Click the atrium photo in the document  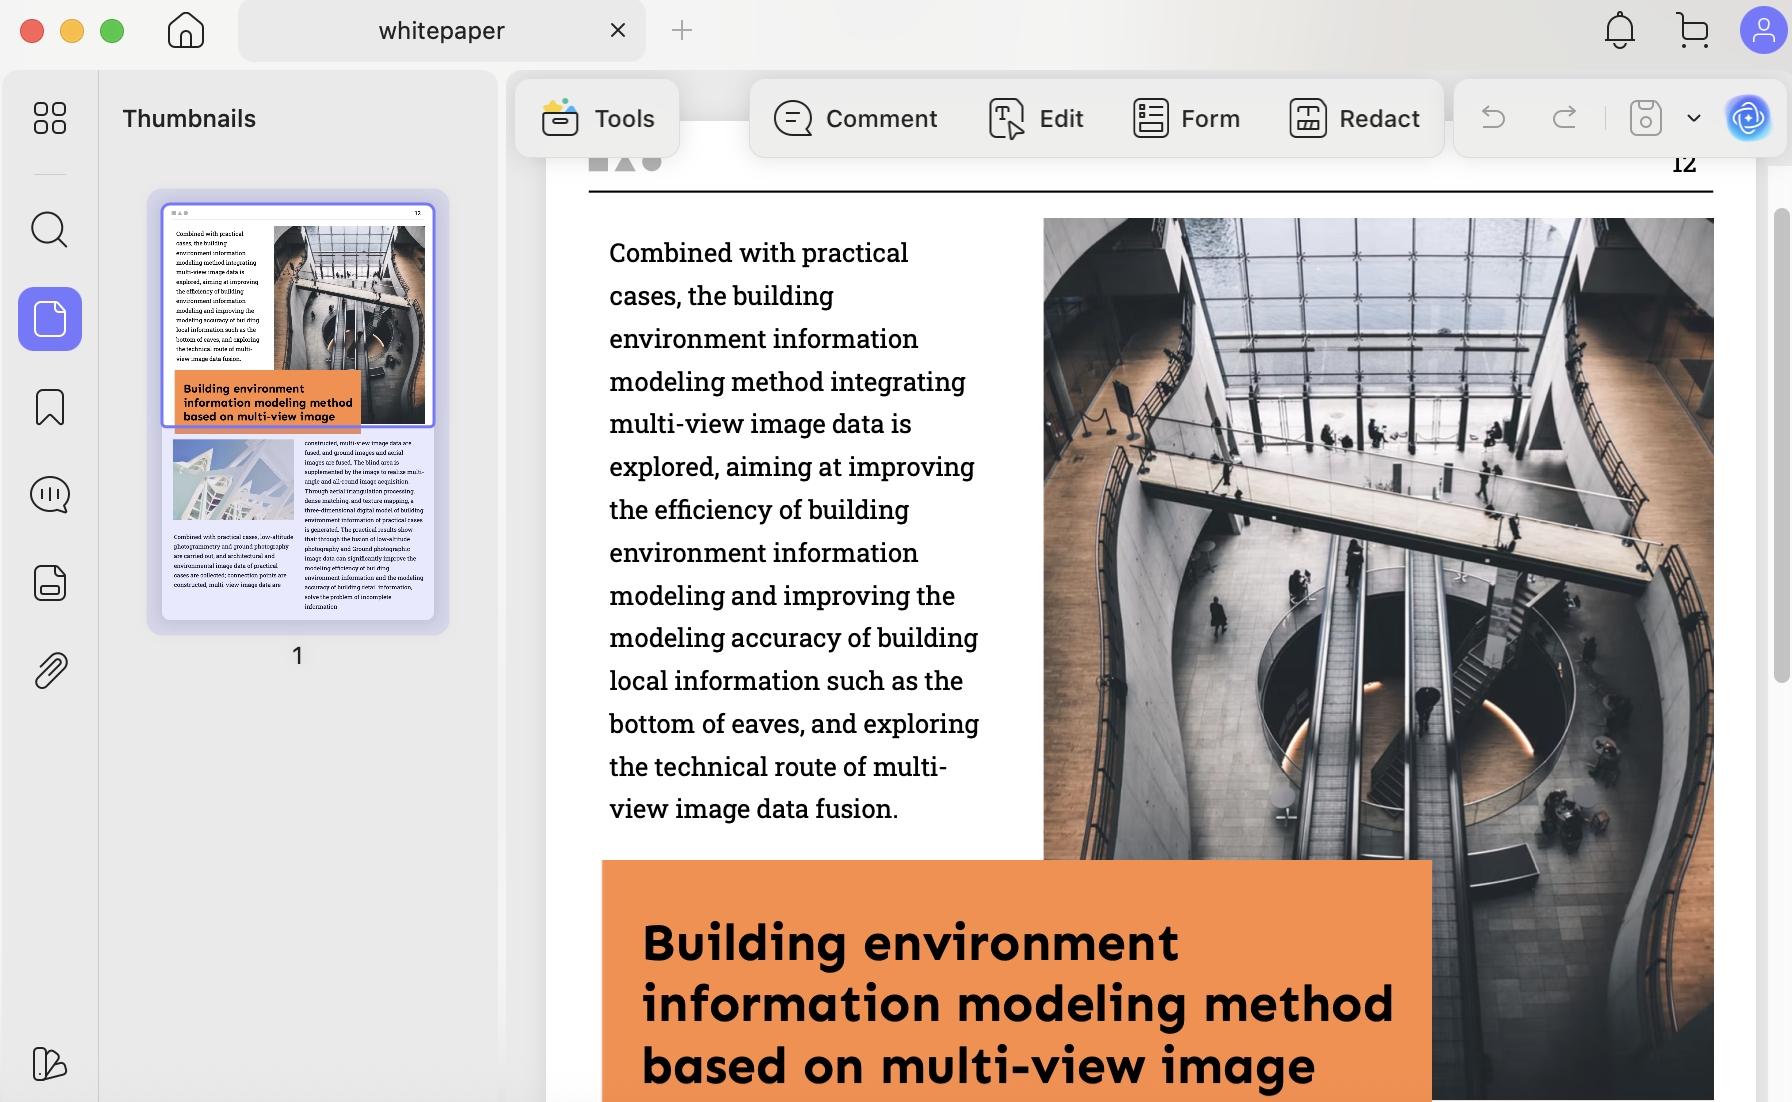pyautogui.click(x=1378, y=539)
